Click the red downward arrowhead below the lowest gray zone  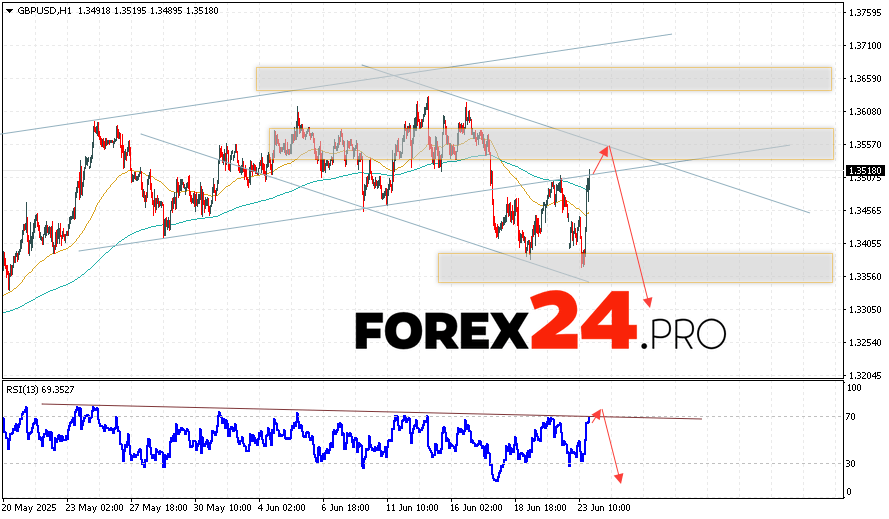[648, 301]
